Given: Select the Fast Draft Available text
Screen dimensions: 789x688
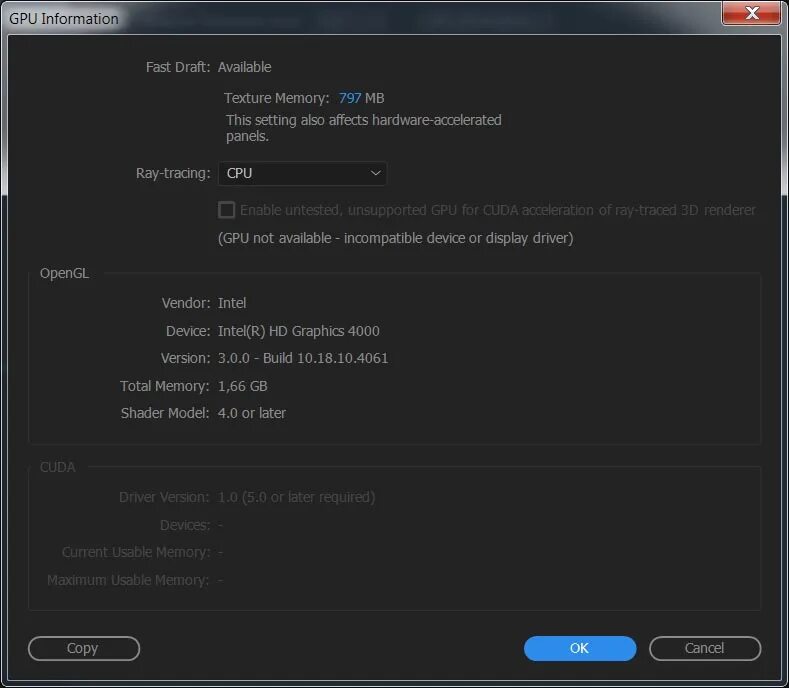Looking at the screenshot, I should pyautogui.click(x=245, y=67).
